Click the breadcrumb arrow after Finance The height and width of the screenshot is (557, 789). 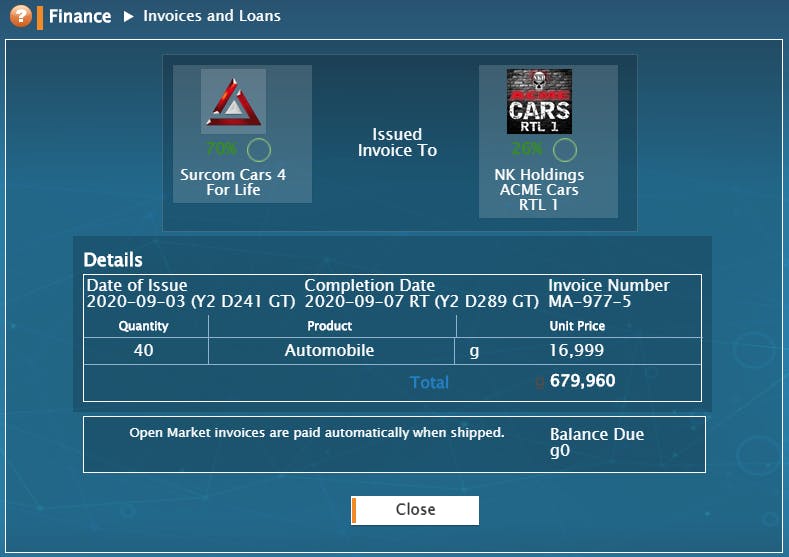pos(128,17)
